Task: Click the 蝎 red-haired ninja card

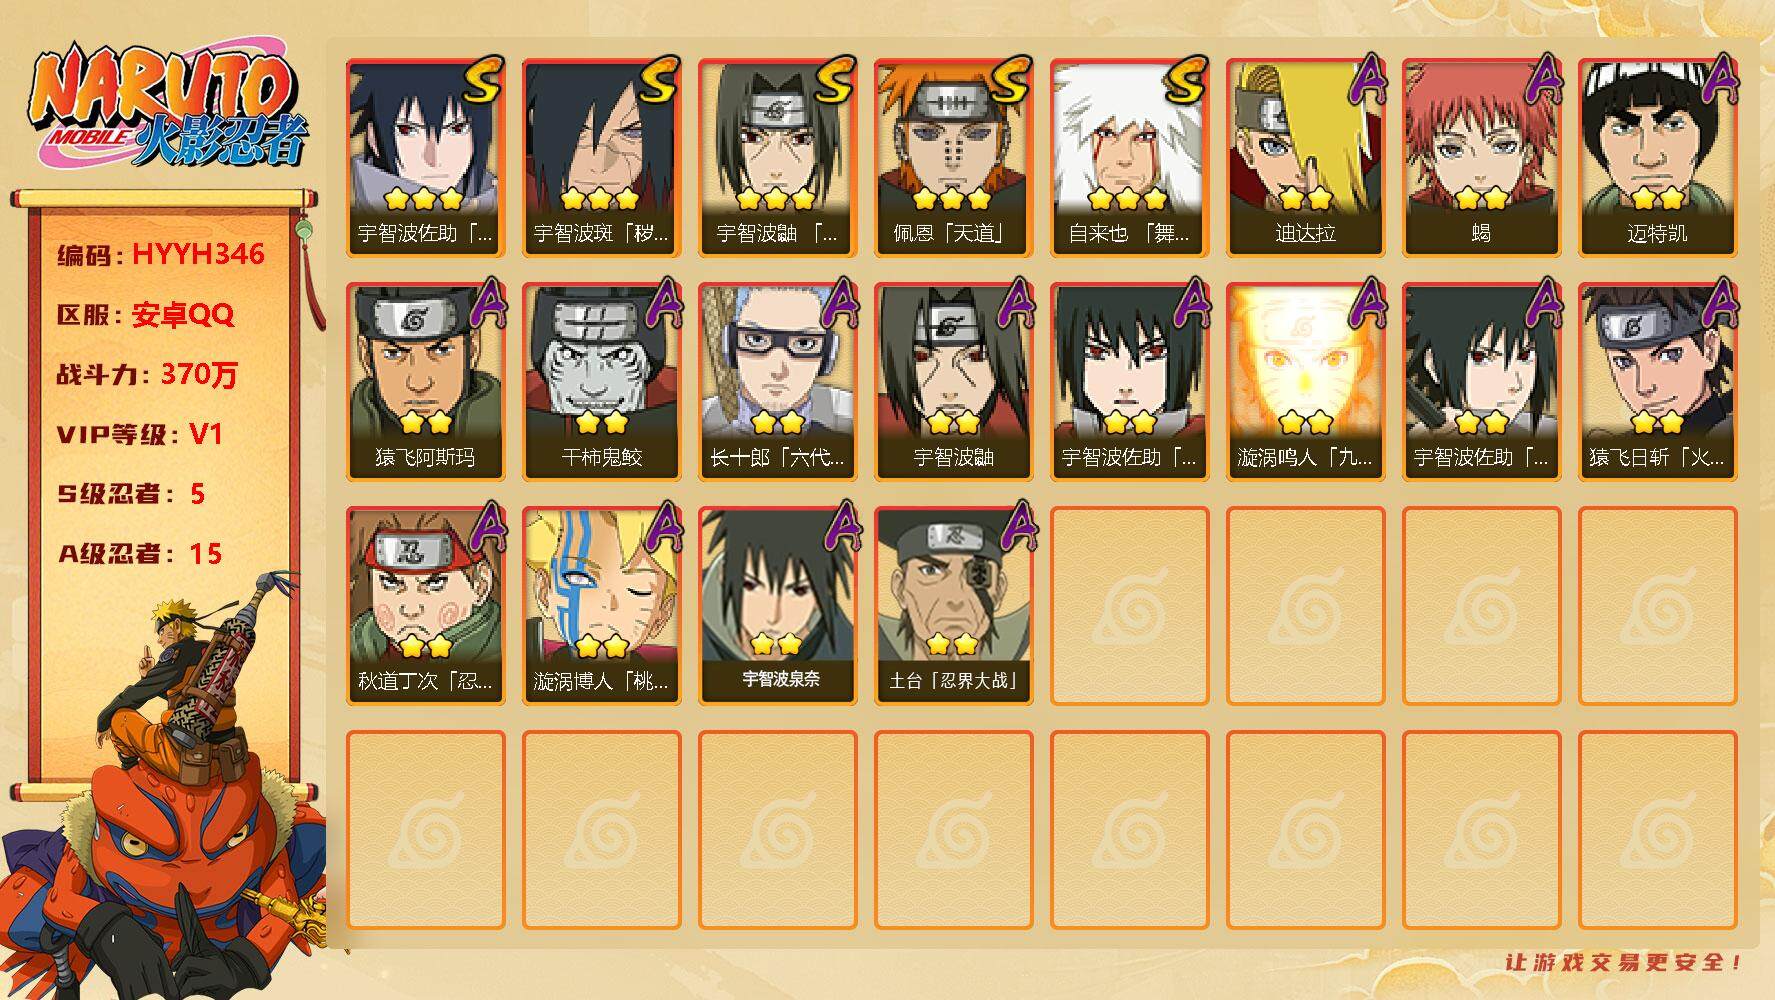Action: point(1481,158)
